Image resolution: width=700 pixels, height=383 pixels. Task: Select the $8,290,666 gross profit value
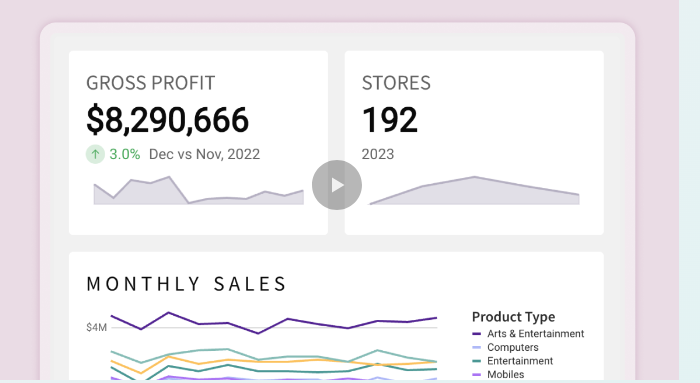point(167,120)
